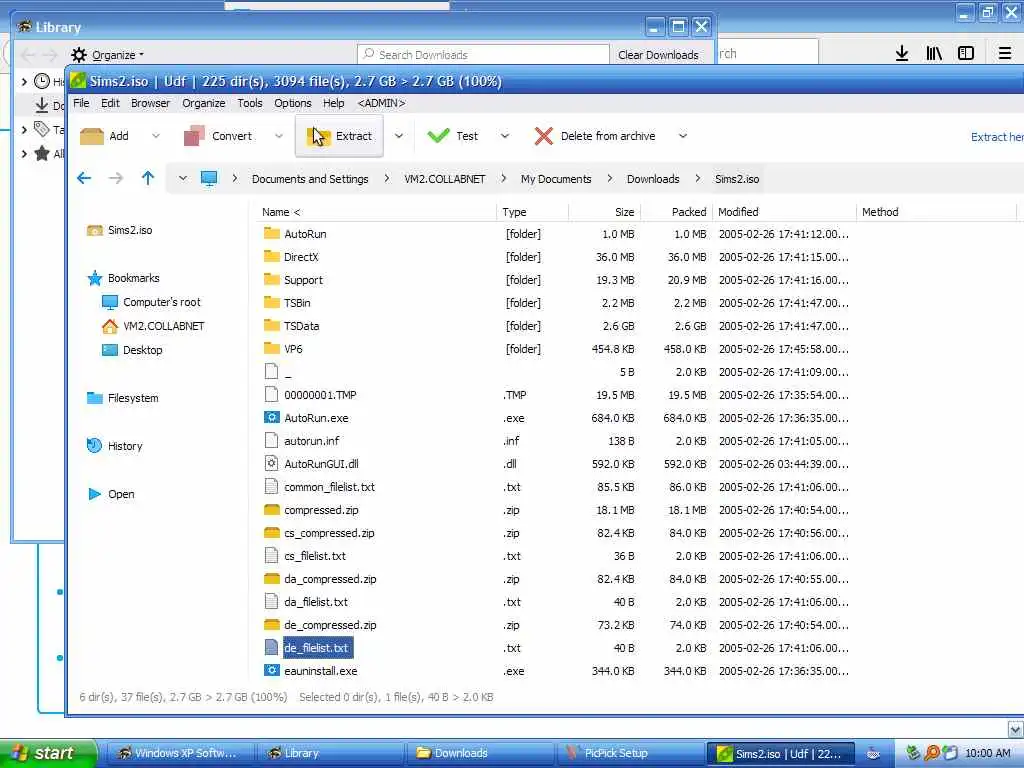The image size is (1024, 768).
Task: Click the Extract here link
Action: 997,136
